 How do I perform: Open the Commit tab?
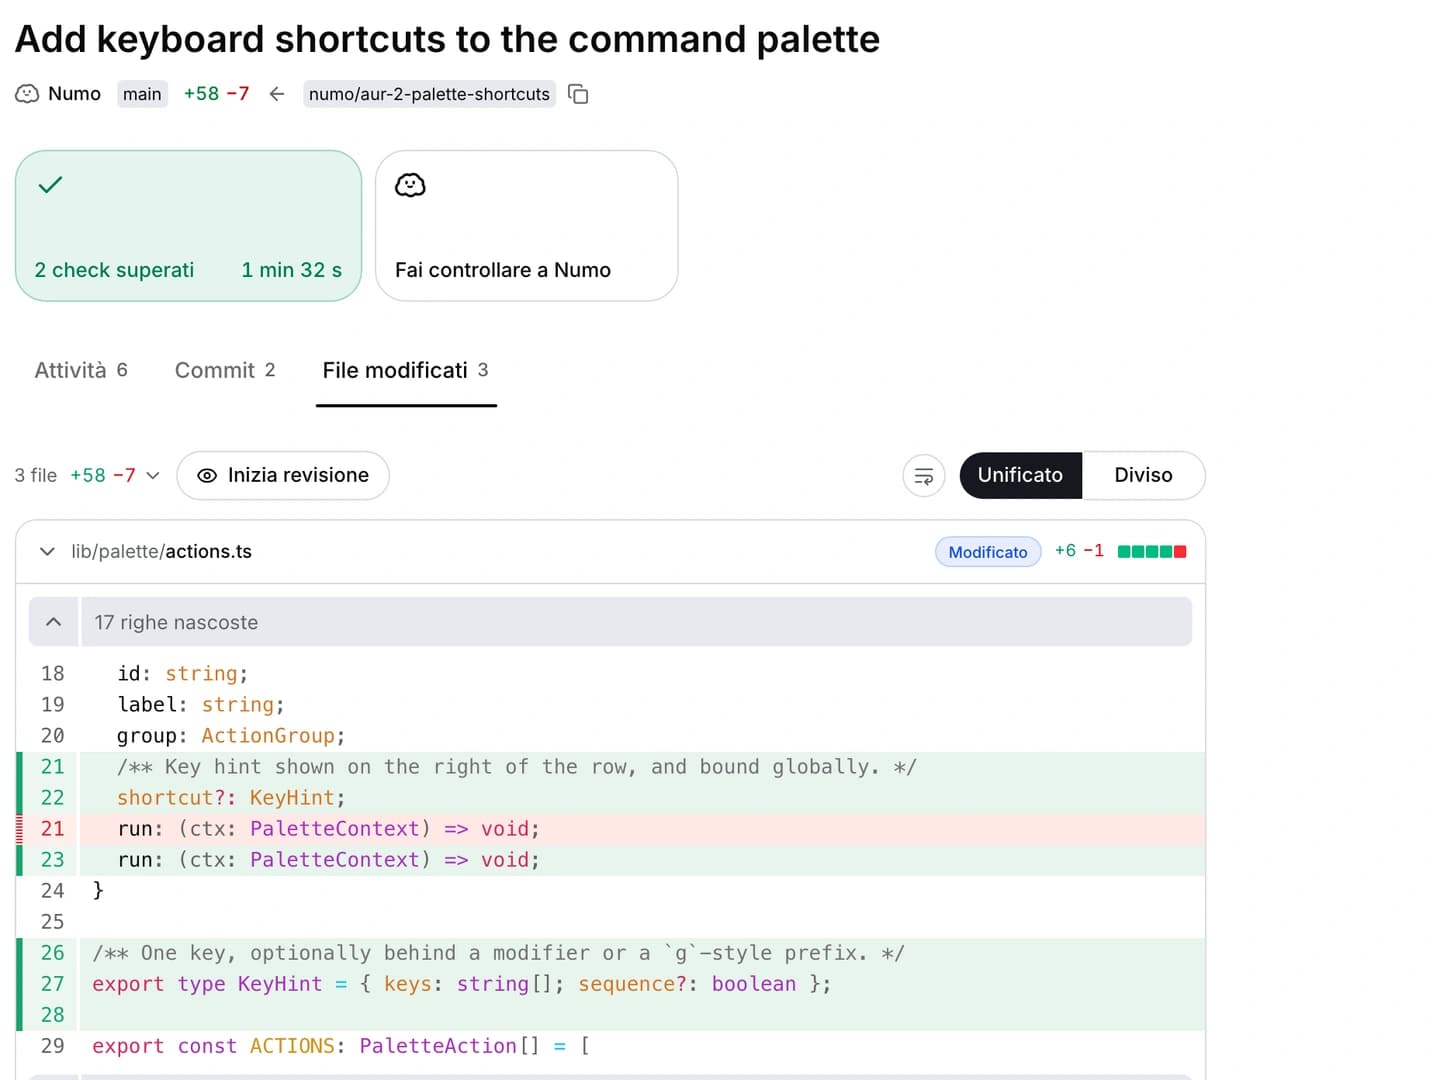(x=225, y=371)
